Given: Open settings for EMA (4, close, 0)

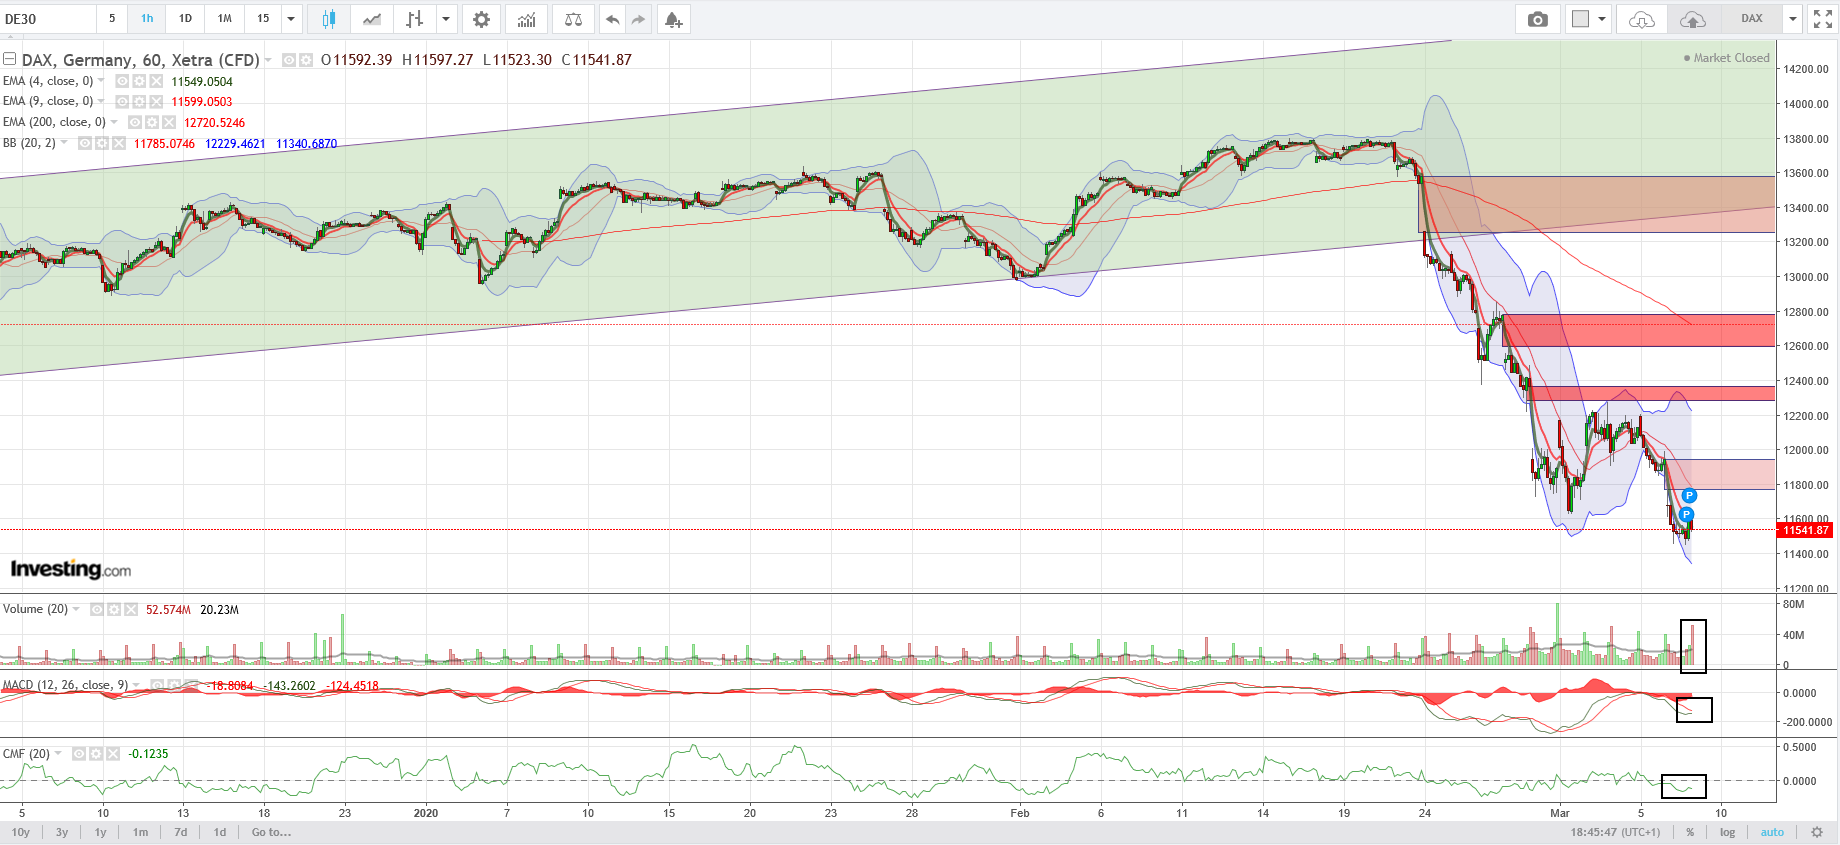Looking at the screenshot, I should [x=139, y=81].
